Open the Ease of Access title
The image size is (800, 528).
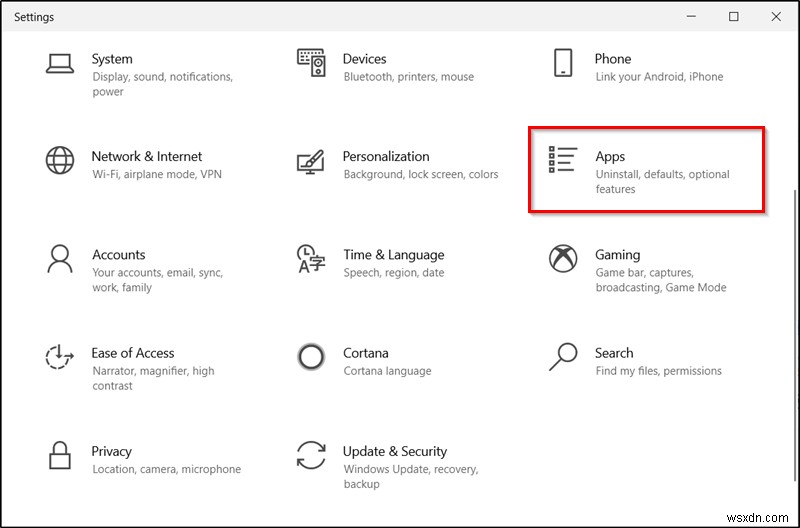pos(133,353)
